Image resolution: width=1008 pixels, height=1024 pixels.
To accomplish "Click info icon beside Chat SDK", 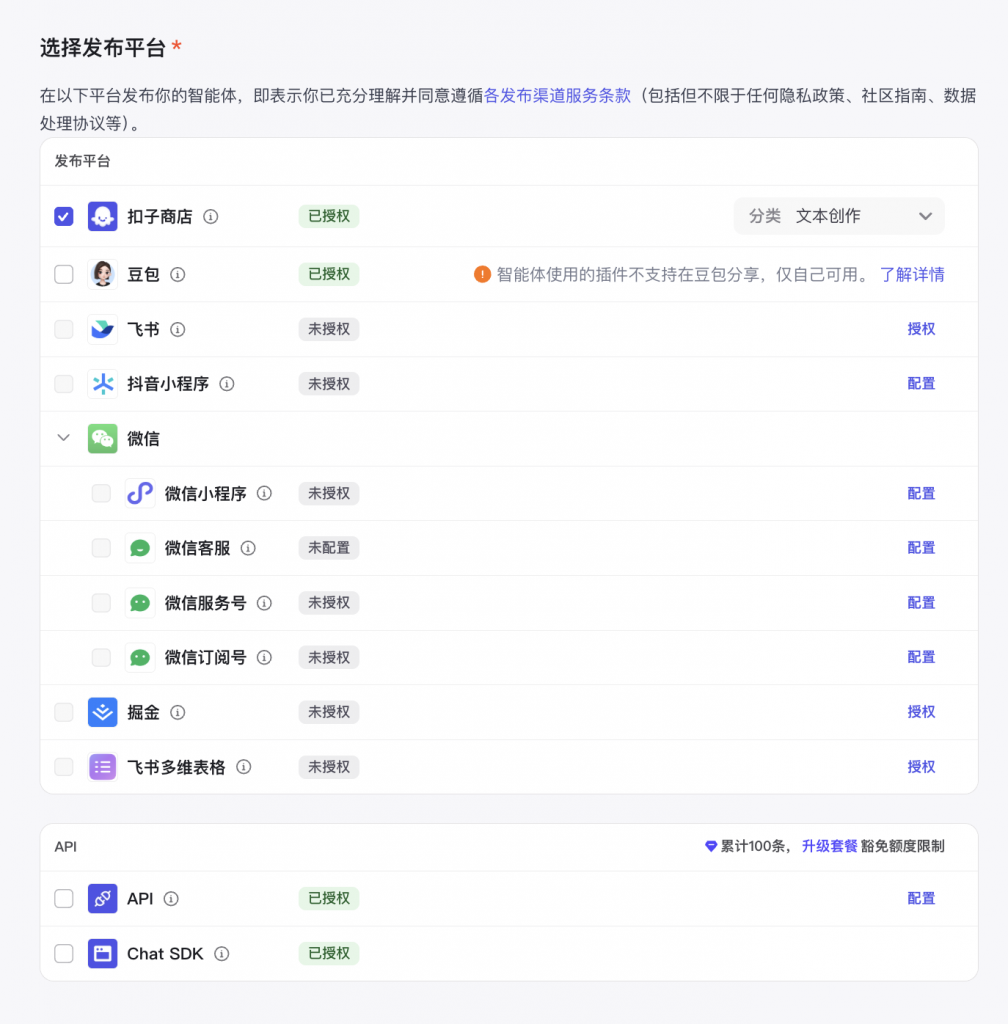I will (222, 954).
